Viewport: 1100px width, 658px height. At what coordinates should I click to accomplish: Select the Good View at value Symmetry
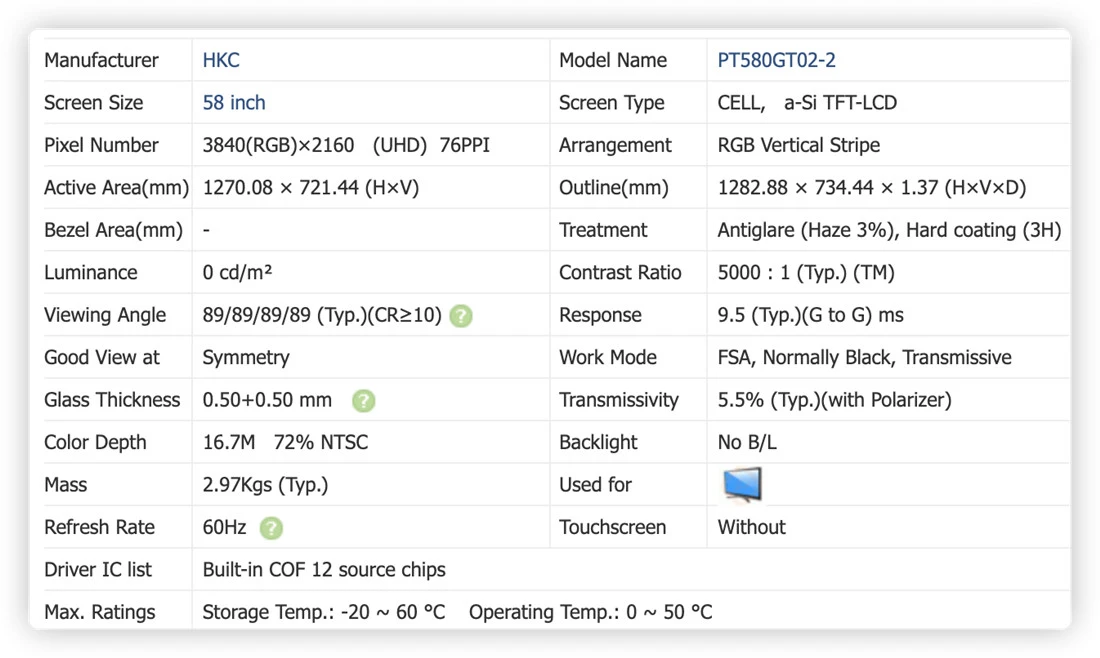(x=246, y=358)
